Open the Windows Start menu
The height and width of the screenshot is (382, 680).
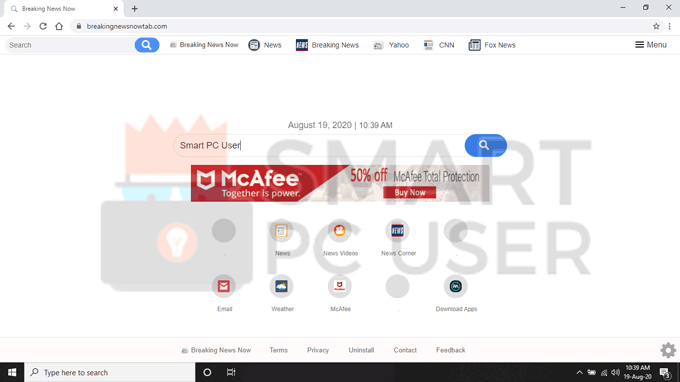[x=12, y=372]
